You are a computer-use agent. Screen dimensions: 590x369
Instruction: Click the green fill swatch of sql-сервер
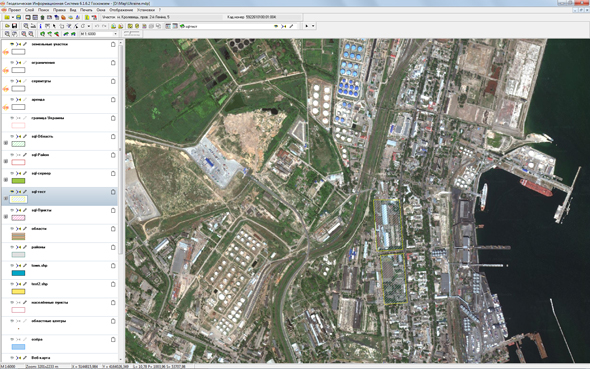(18, 181)
